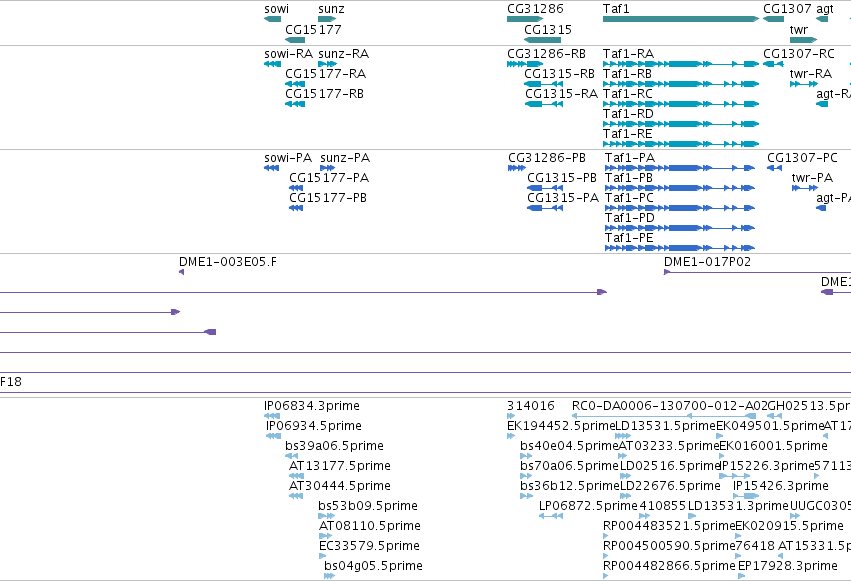851x581 pixels.
Task: Select the CG31286 gene feature
Action: 525,19
